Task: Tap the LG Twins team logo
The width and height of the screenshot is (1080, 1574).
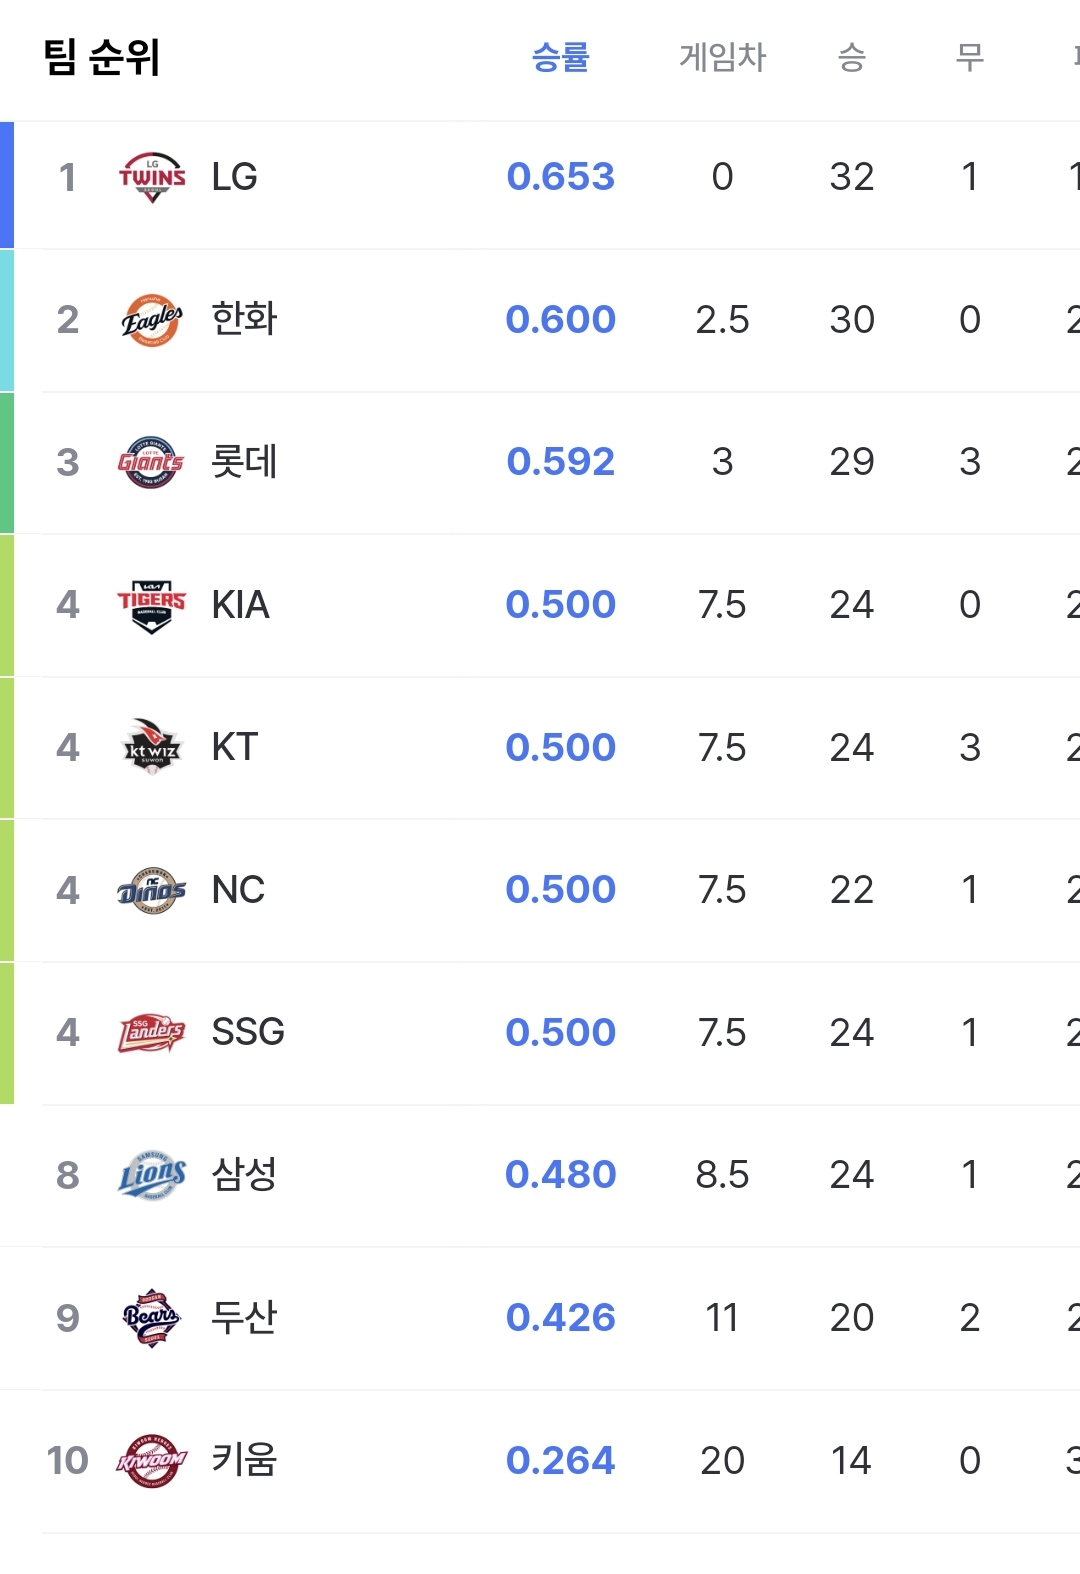Action: pyautogui.click(x=152, y=177)
